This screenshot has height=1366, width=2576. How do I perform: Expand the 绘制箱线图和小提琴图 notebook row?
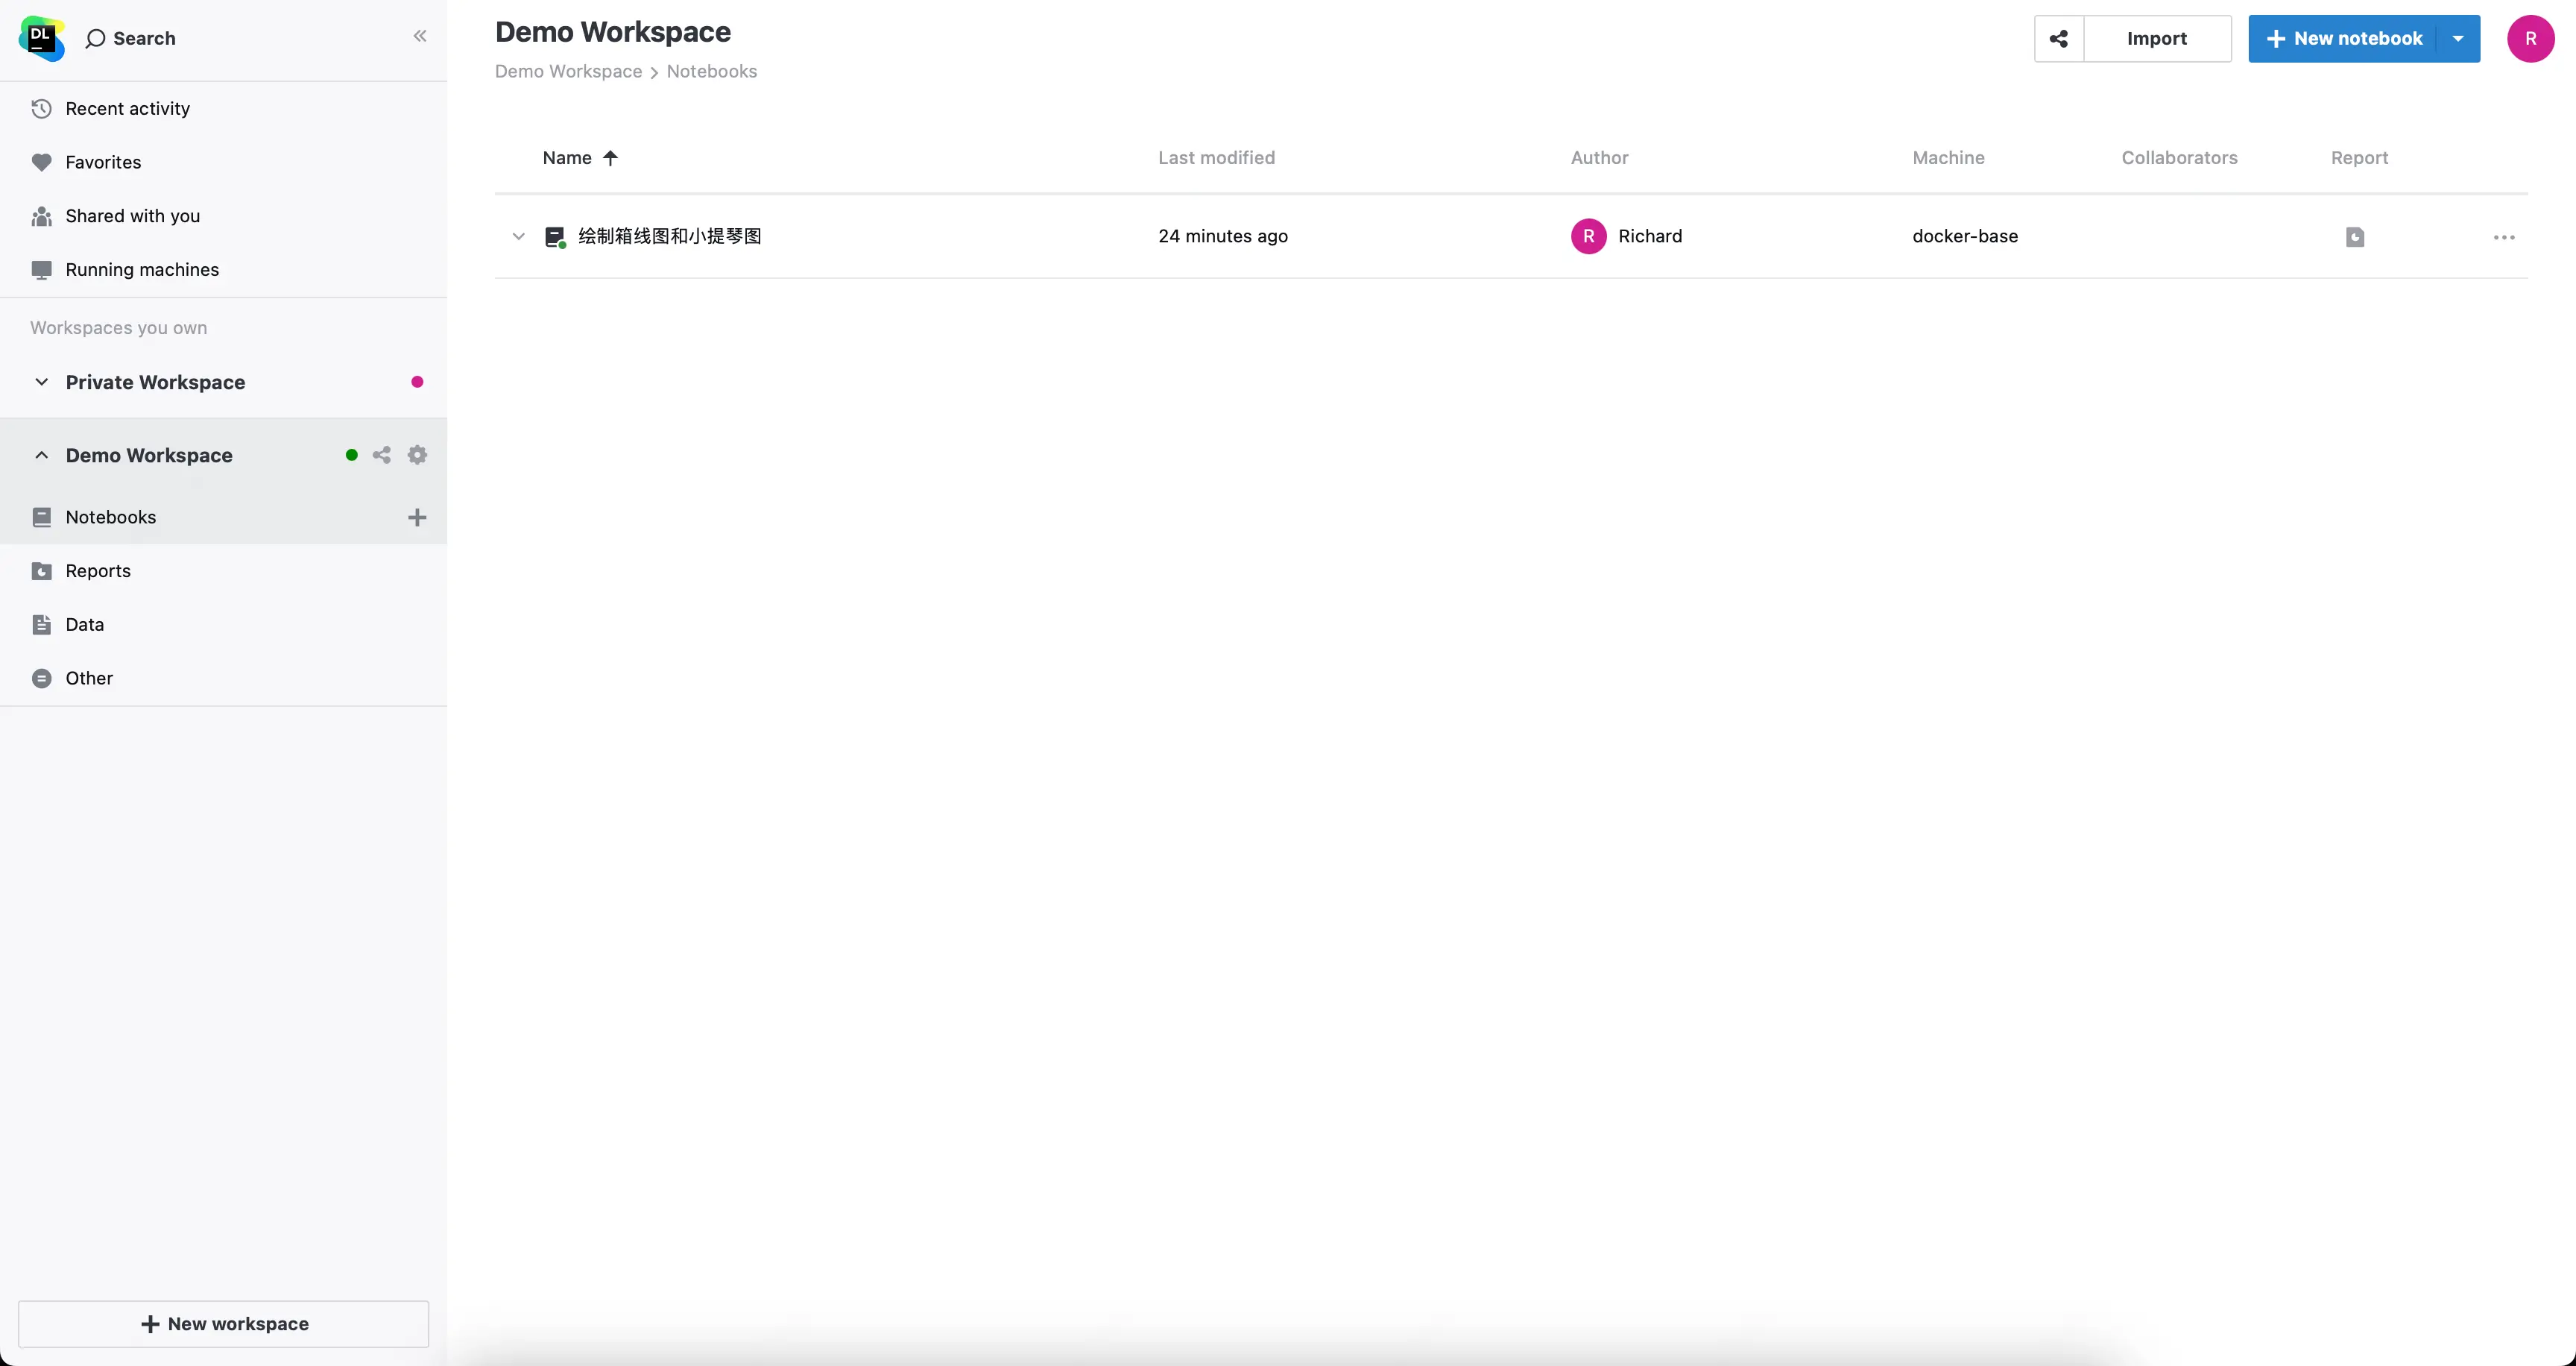coord(518,237)
